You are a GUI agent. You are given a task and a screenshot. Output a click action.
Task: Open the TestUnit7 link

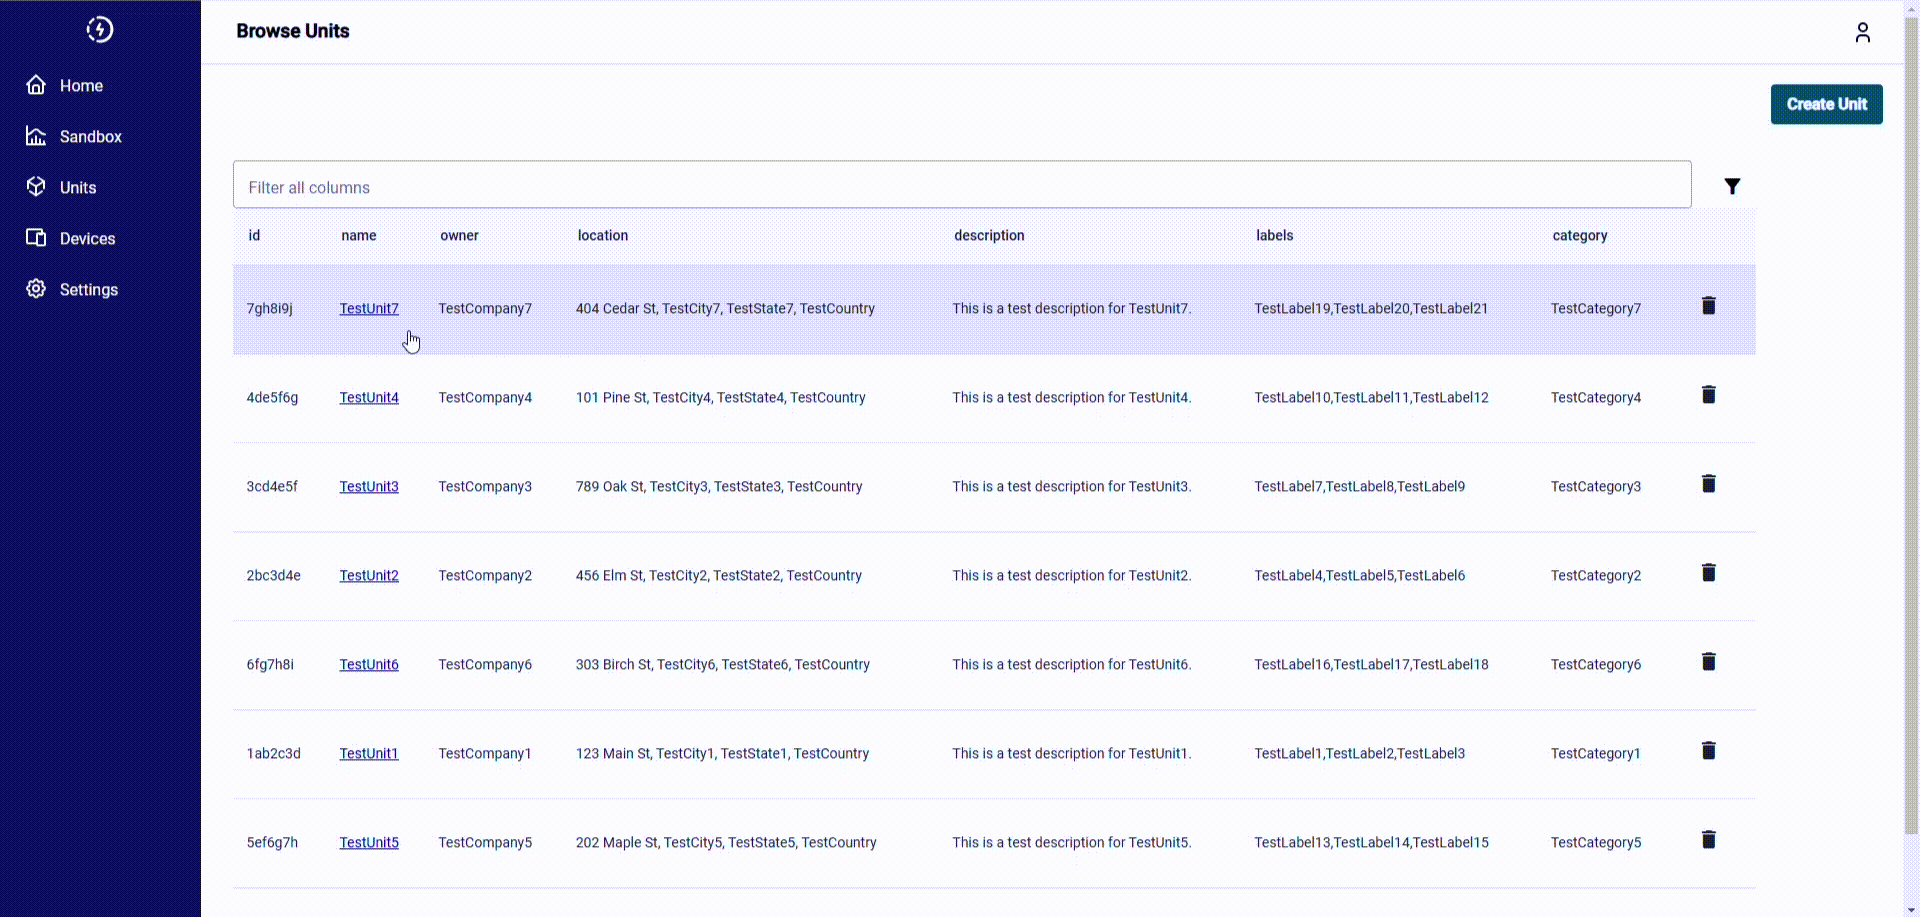369,309
